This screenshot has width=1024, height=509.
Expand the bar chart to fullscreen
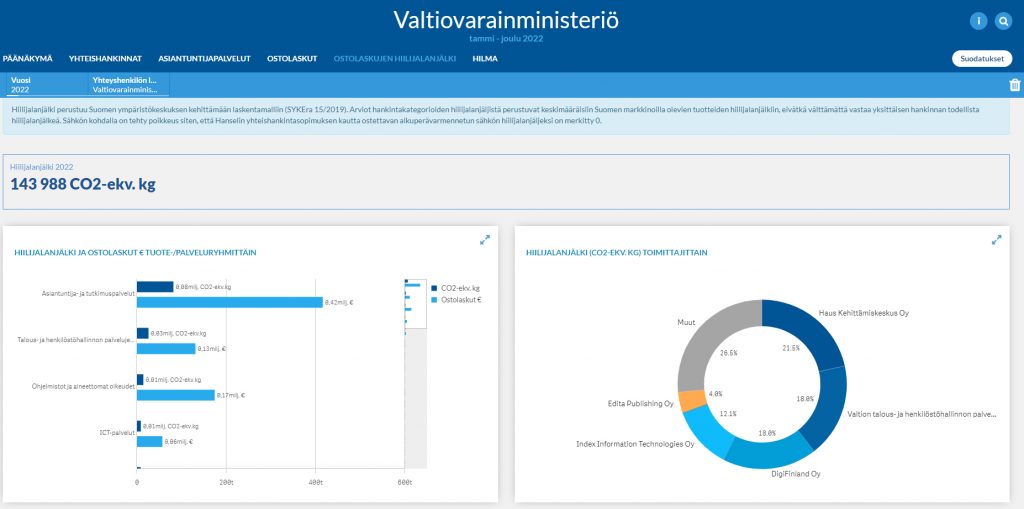(x=485, y=240)
